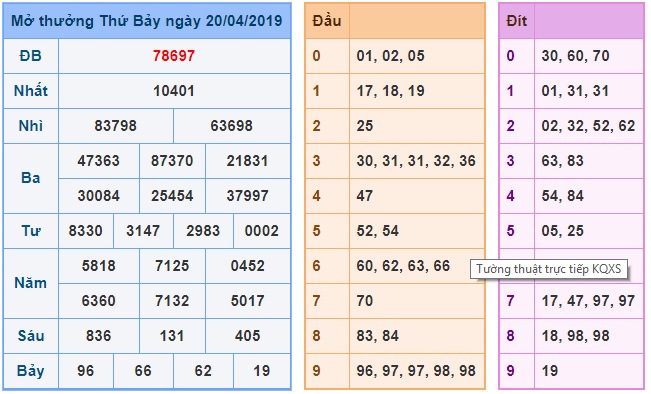Click the row index 7 in the Đít table
This screenshot has width=651, height=394.
511,301
